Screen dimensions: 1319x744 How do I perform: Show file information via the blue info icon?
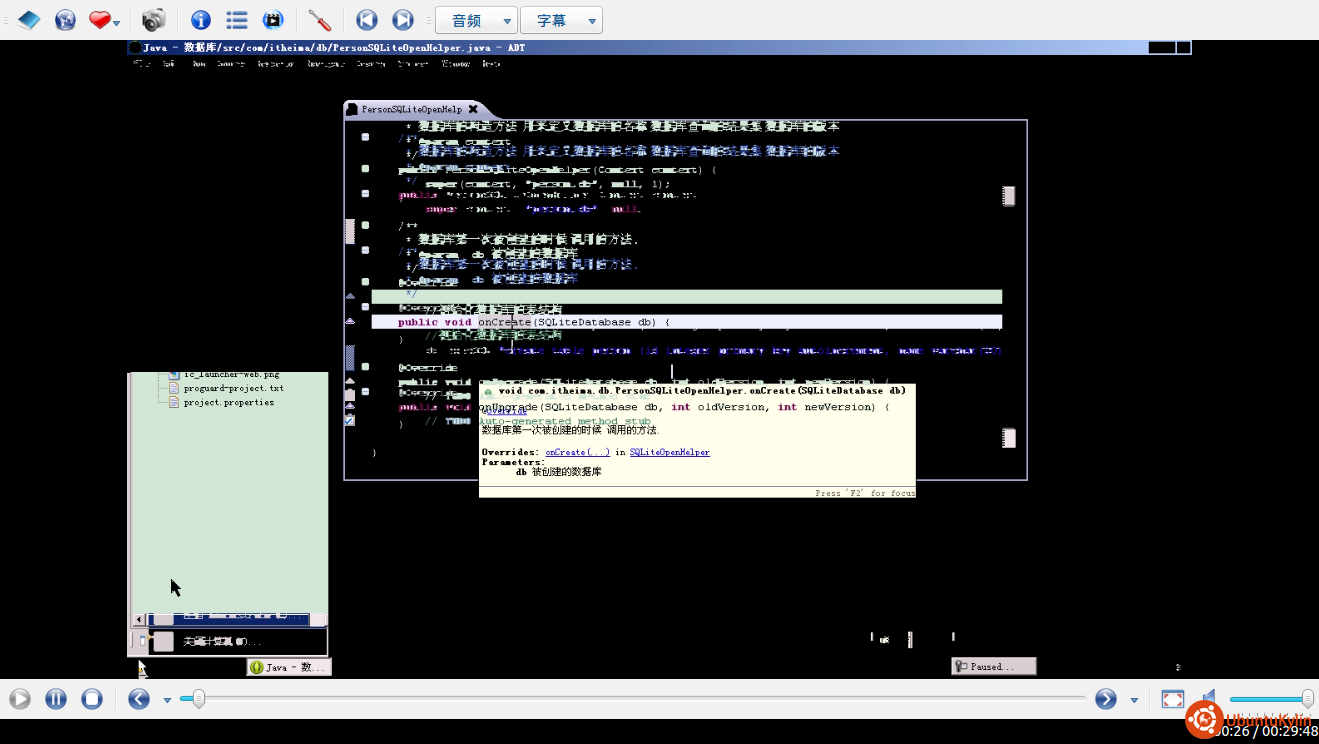click(201, 20)
